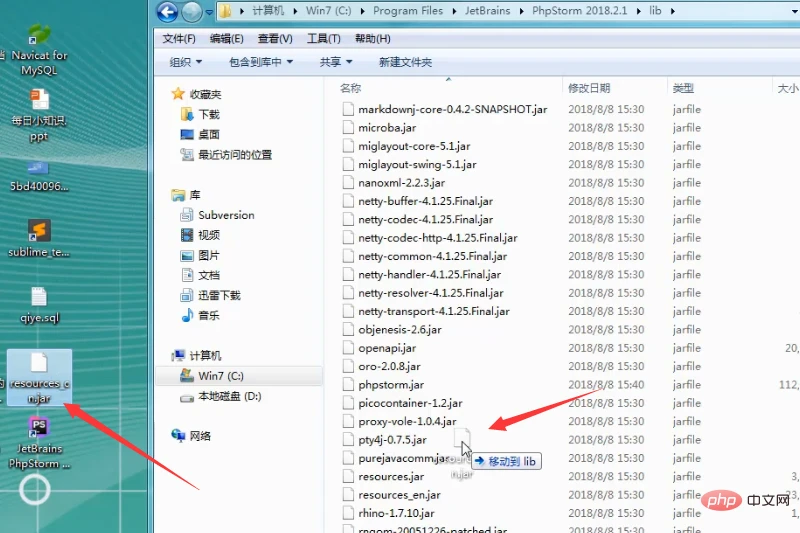
Task: Click JetBrains breadcrumb in address bar
Action: pos(487,11)
